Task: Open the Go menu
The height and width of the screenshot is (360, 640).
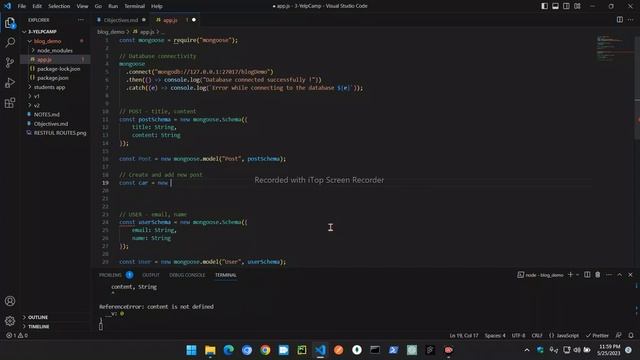Action: click(x=98, y=6)
